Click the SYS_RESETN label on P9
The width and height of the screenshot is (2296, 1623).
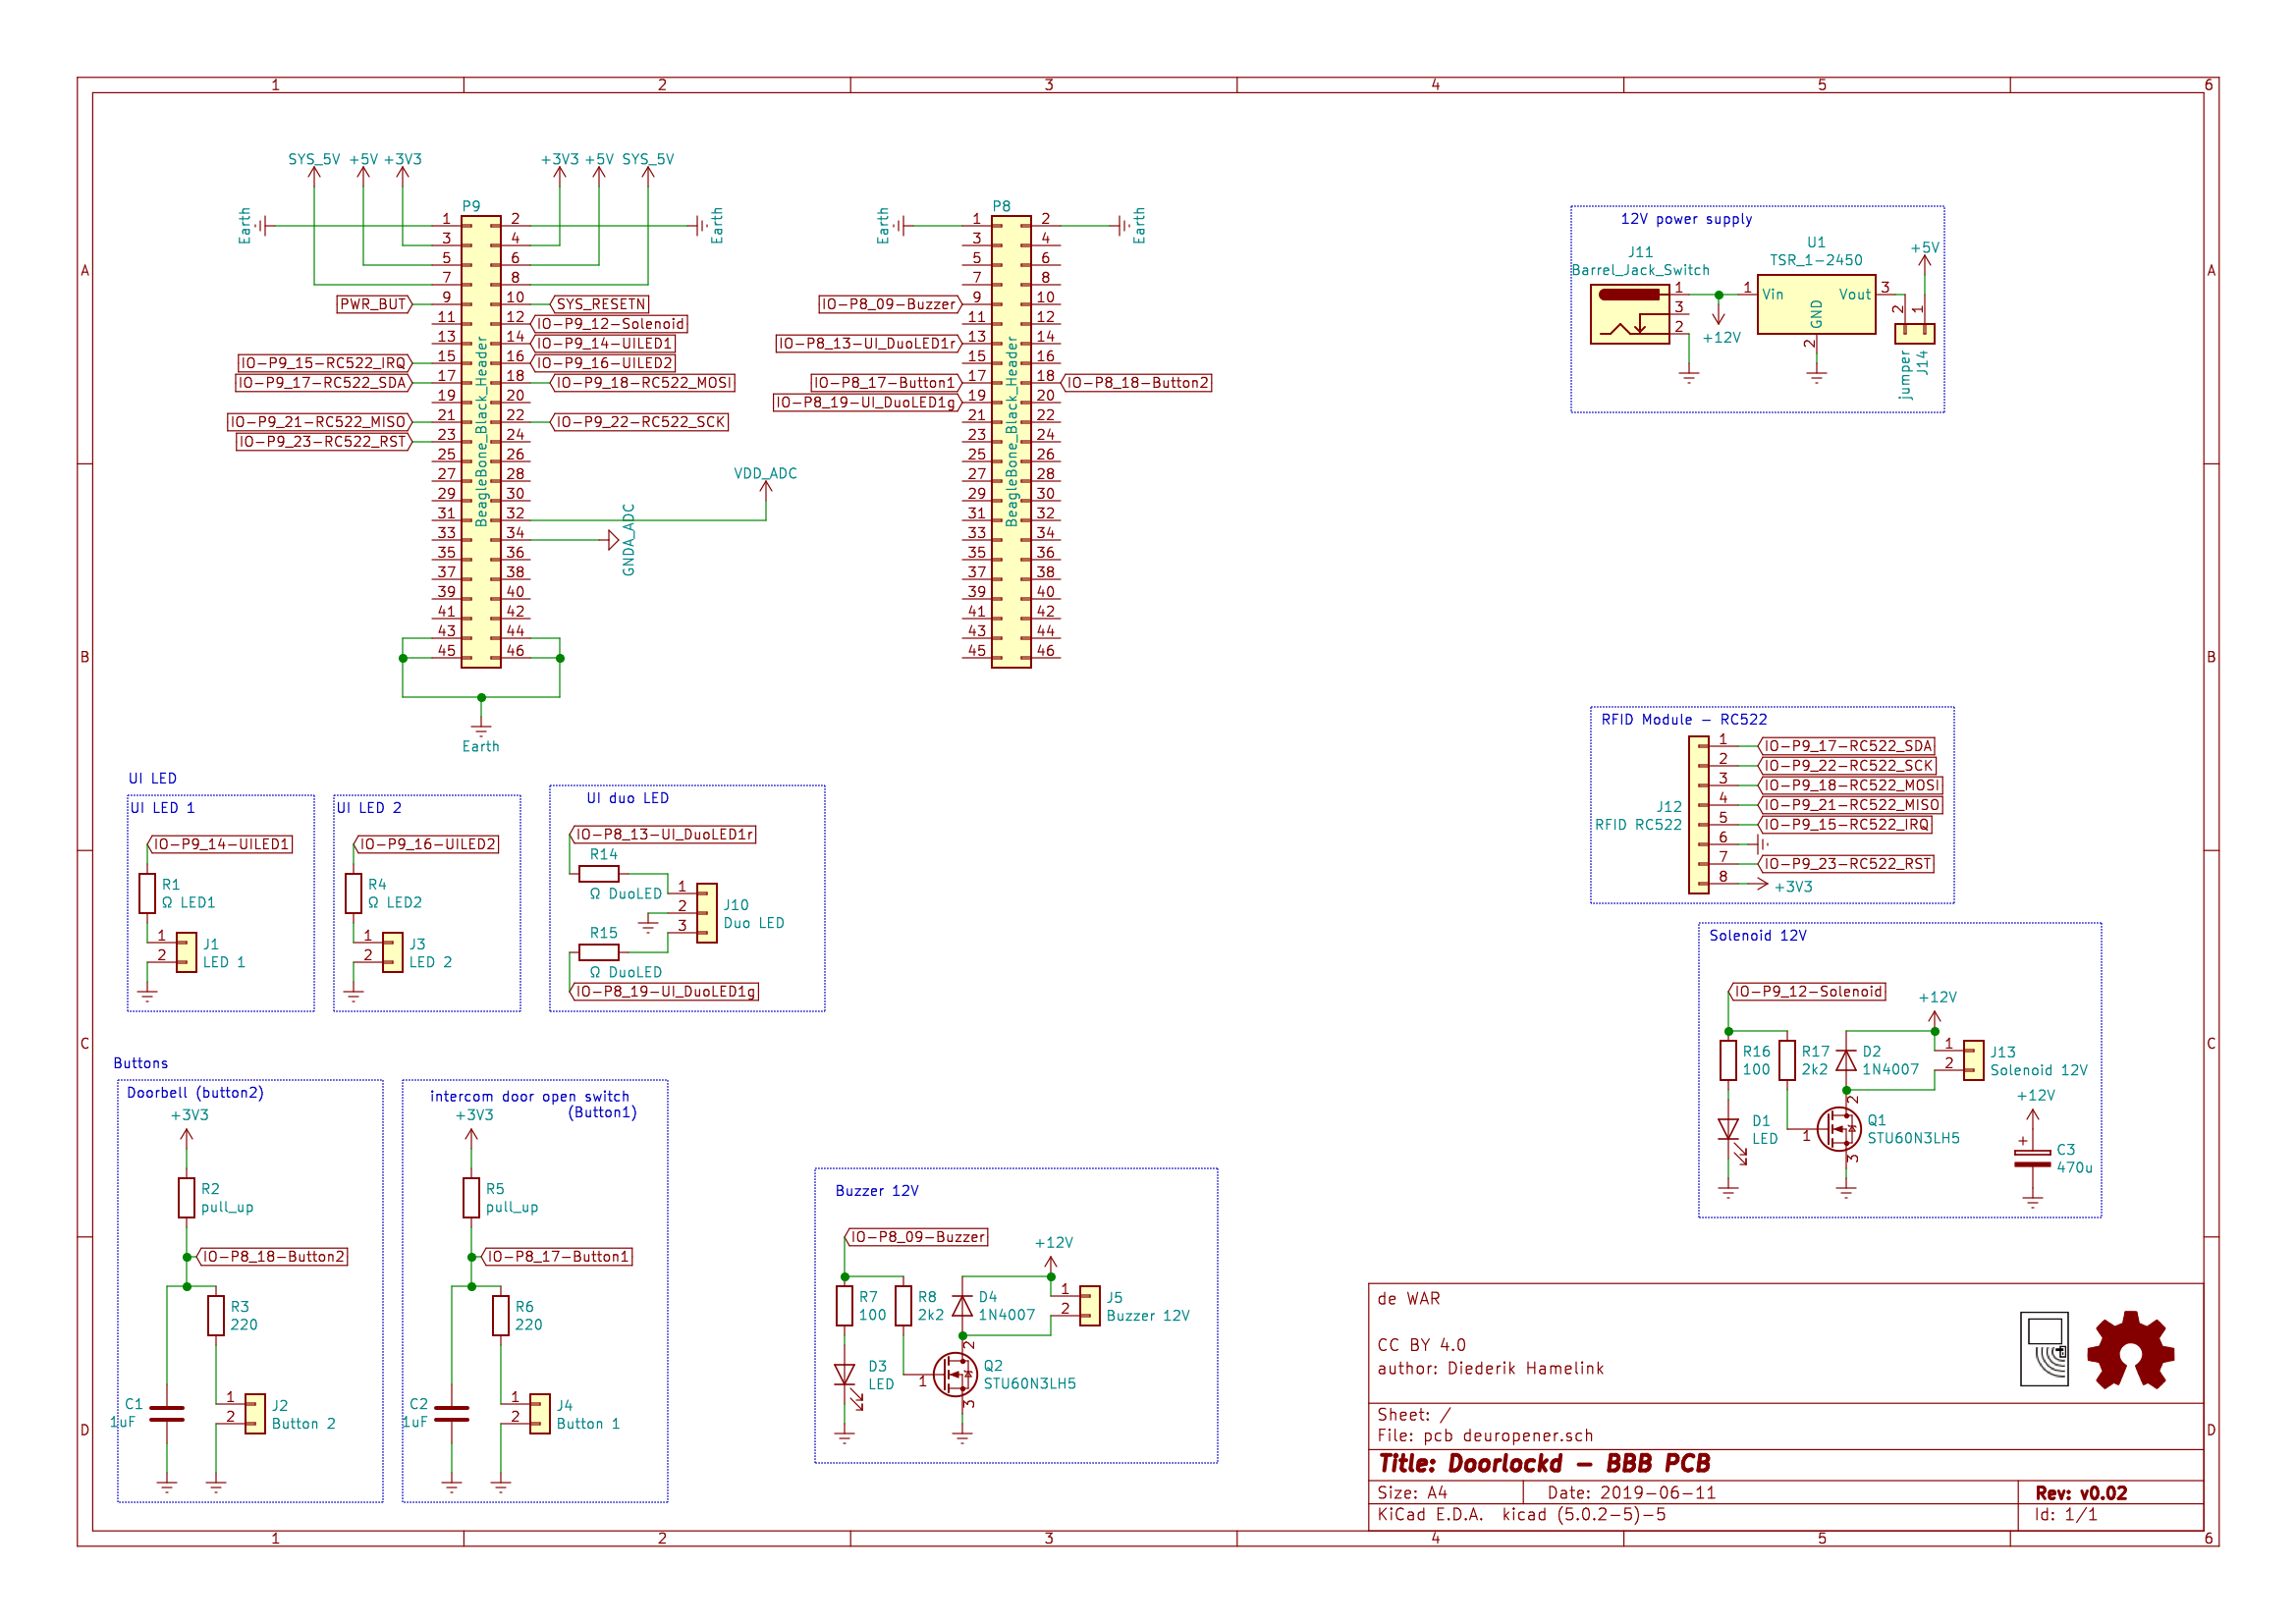(x=600, y=304)
